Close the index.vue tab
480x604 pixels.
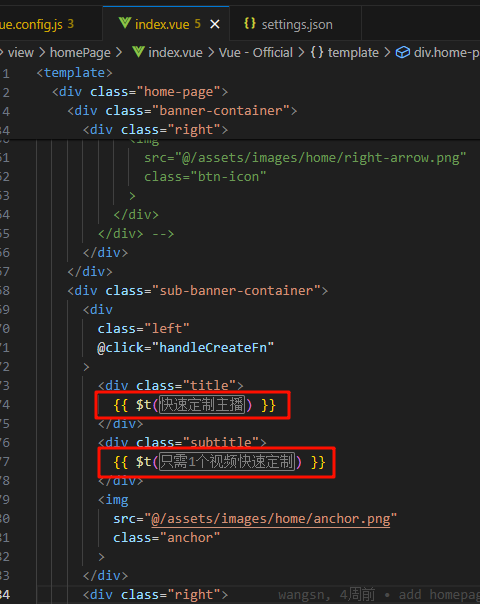pyautogui.click(x=215, y=25)
